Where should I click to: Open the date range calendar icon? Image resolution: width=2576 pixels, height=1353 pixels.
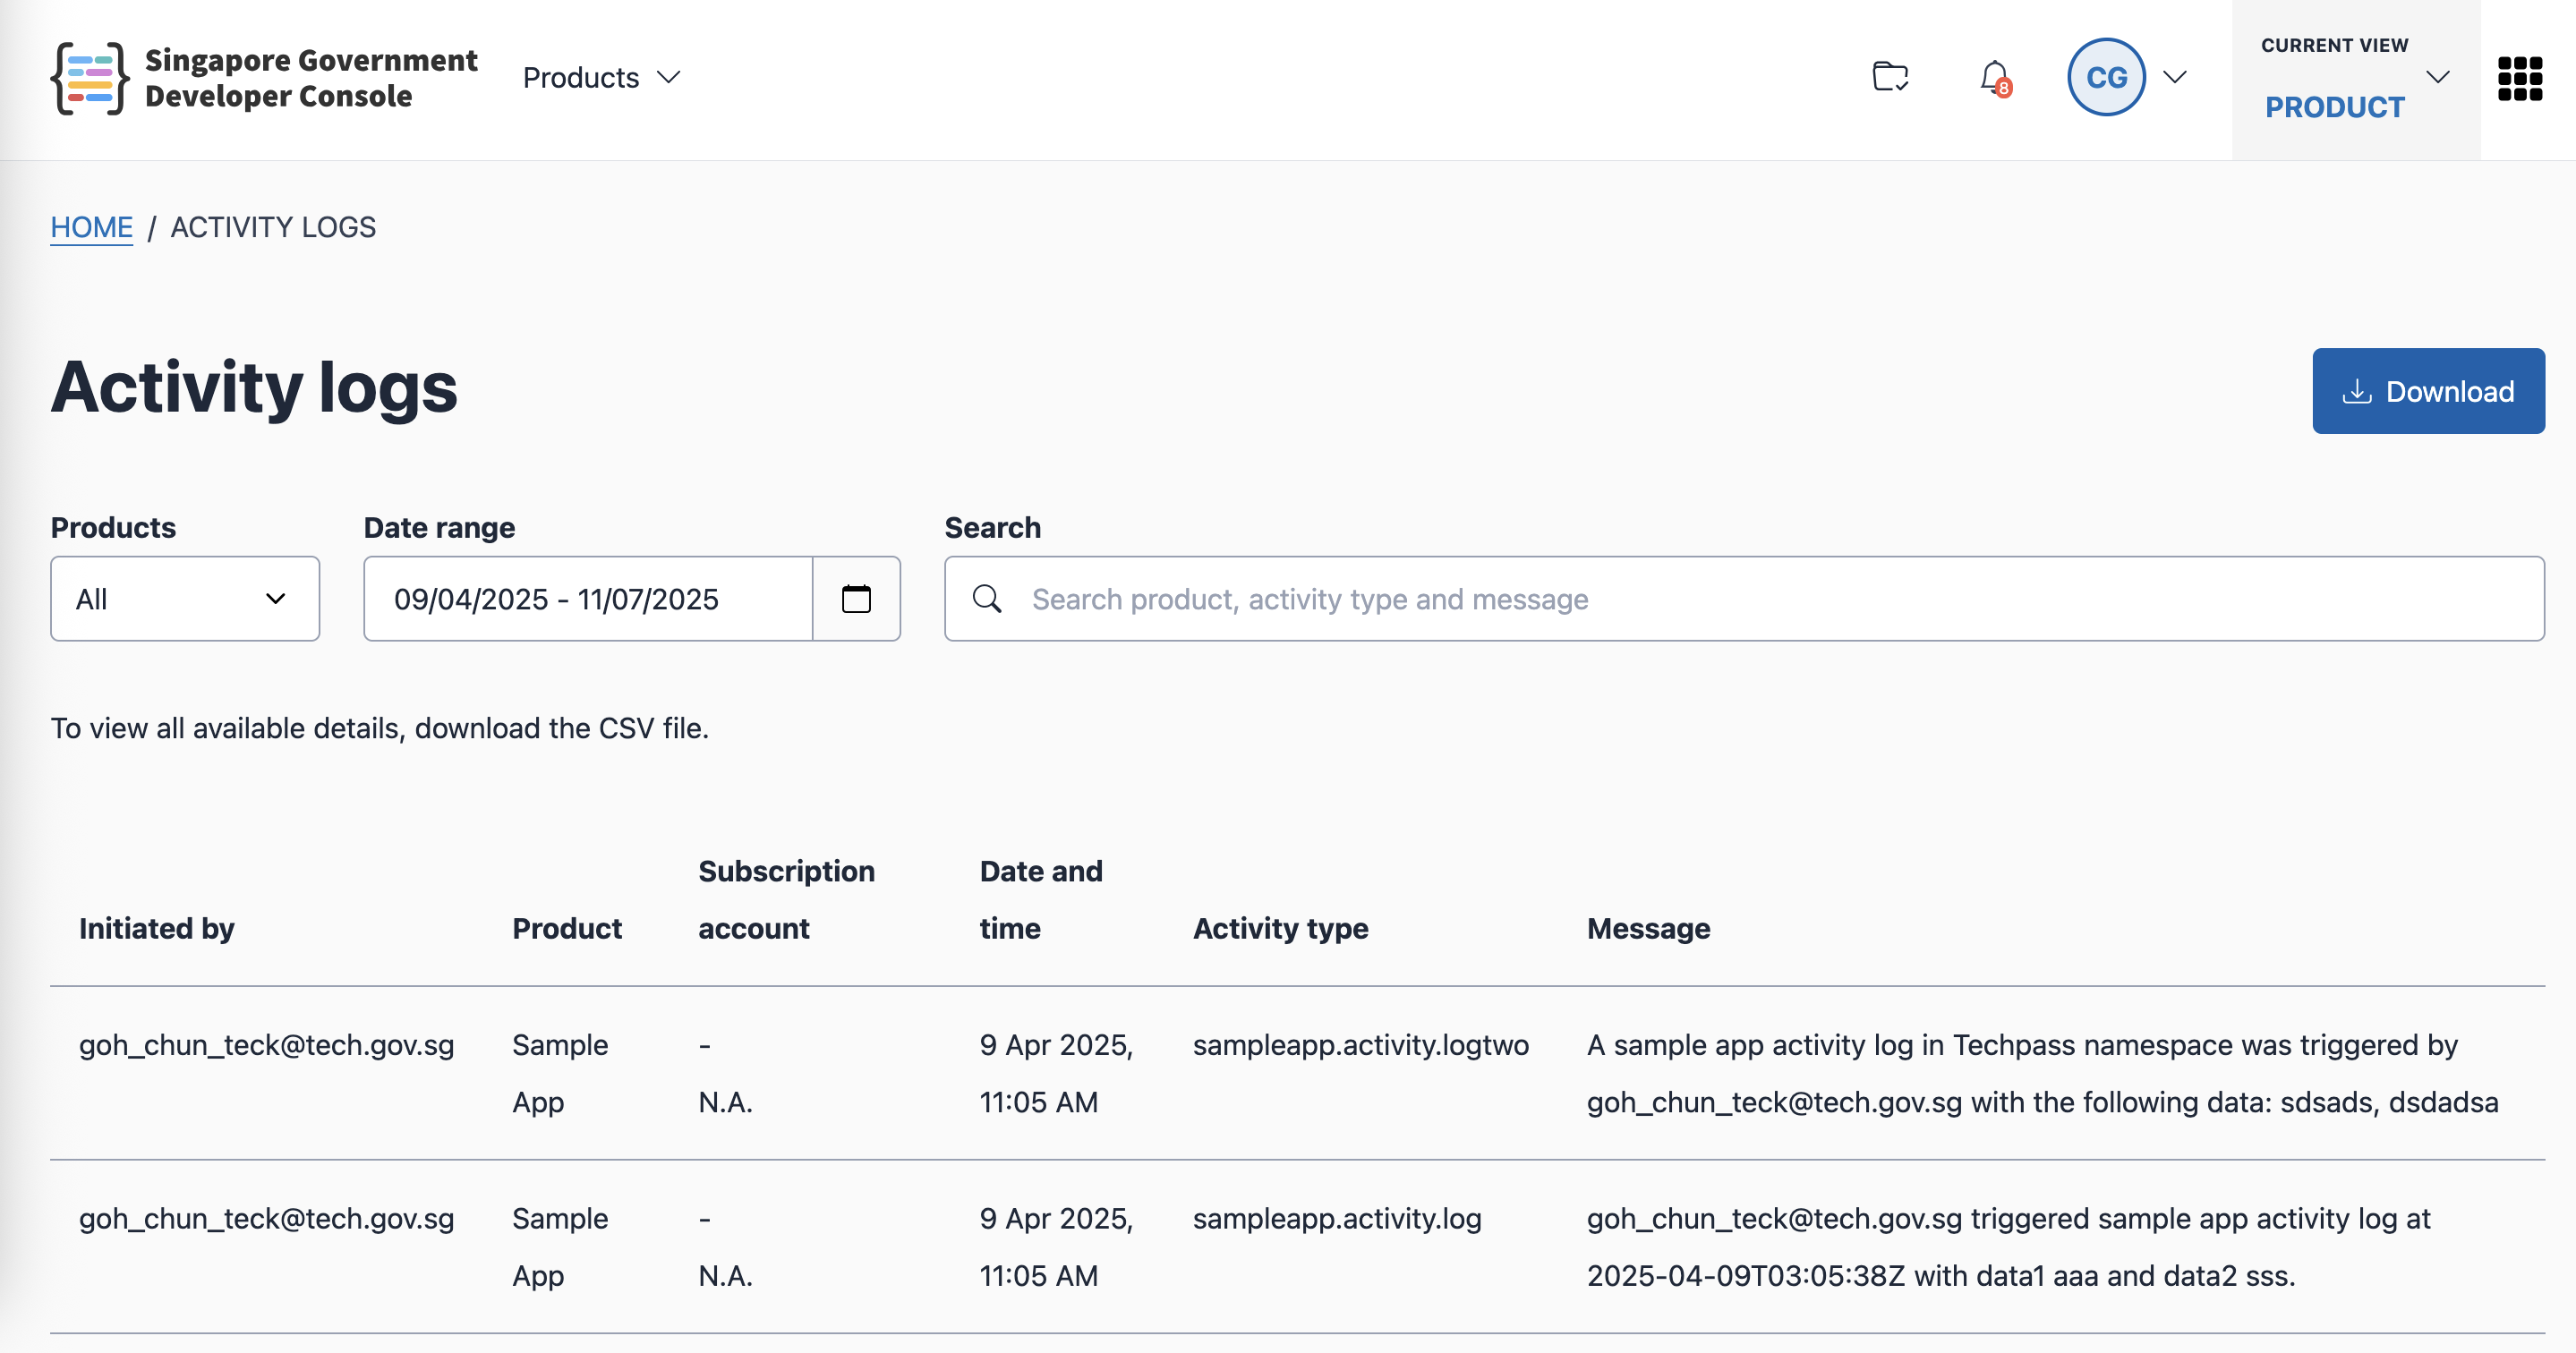coord(856,598)
